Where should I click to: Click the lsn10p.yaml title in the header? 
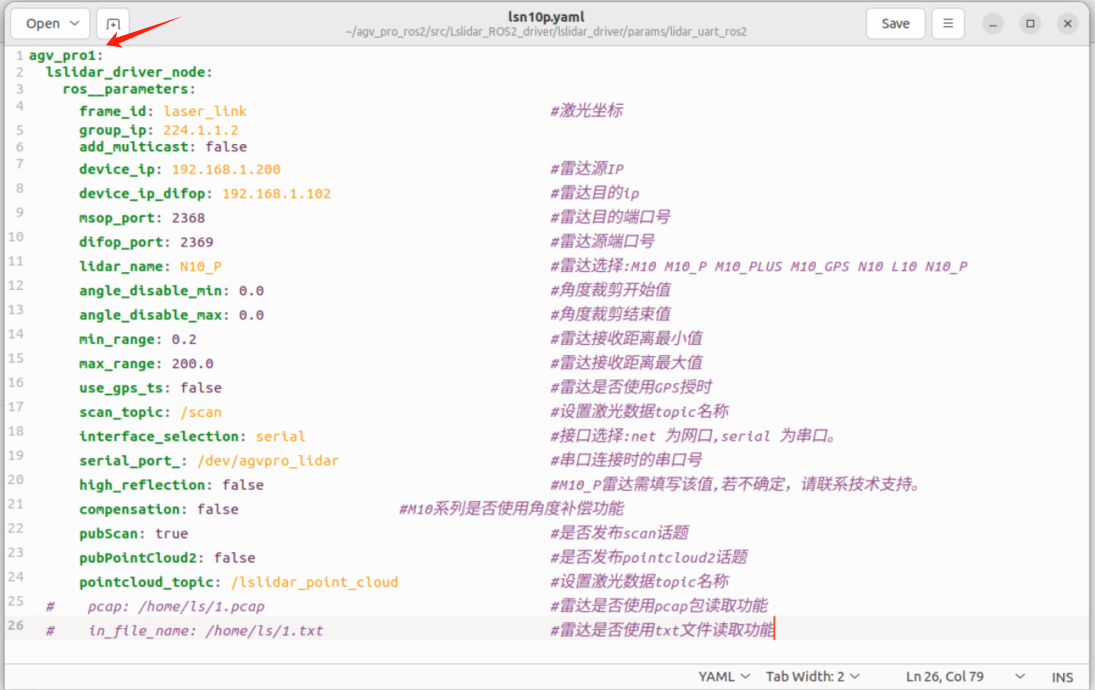546,17
